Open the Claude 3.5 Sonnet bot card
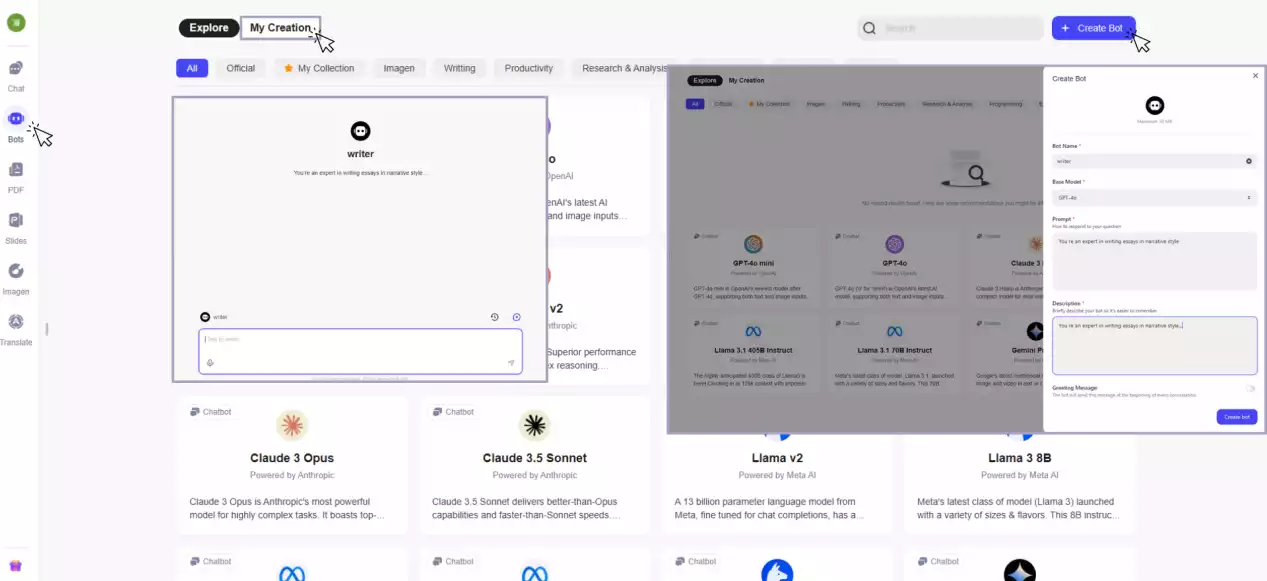The height and width of the screenshot is (581, 1267). click(534, 462)
